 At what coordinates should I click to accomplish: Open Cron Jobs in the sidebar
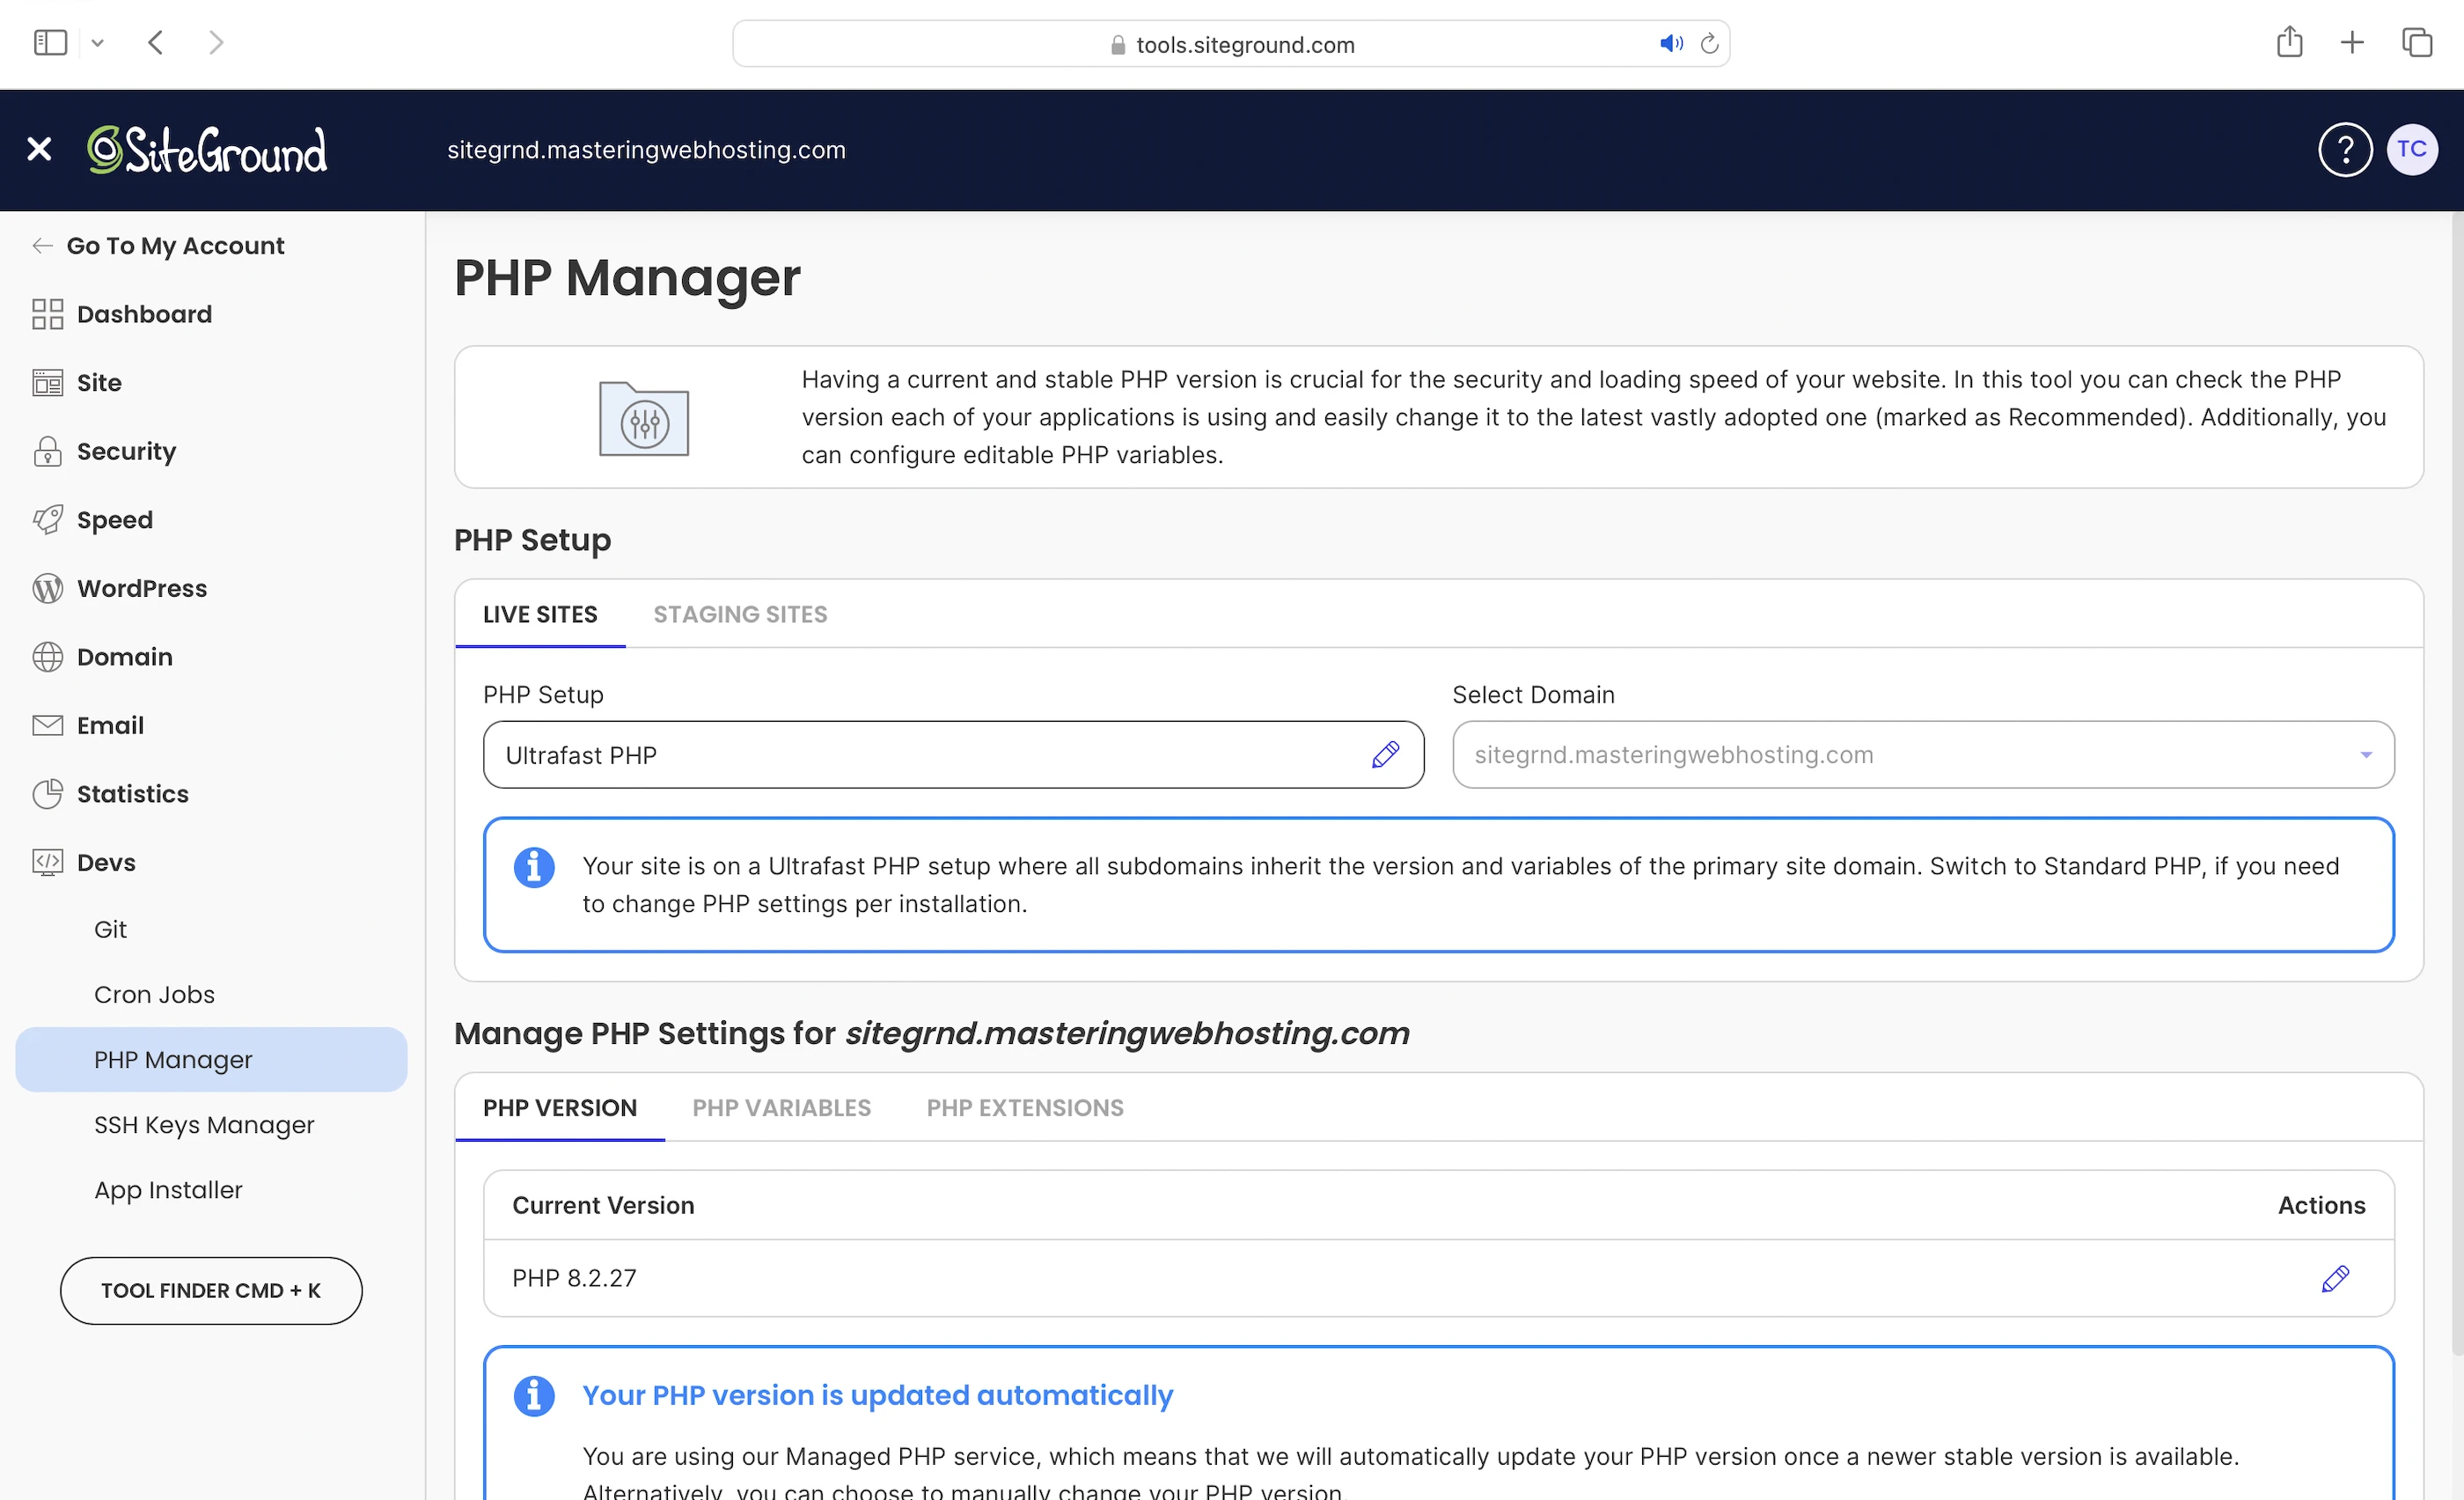click(154, 995)
